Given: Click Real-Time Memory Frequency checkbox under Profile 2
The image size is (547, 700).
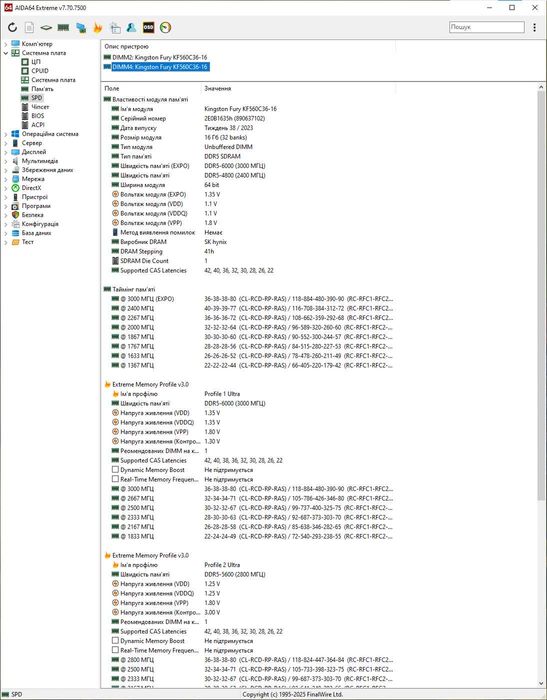Looking at the screenshot, I should pyautogui.click(x=115, y=650).
